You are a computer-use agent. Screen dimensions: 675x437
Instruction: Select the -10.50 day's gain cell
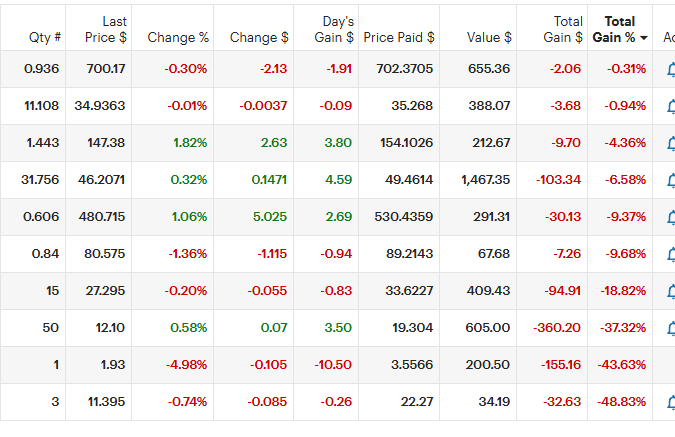point(326,365)
